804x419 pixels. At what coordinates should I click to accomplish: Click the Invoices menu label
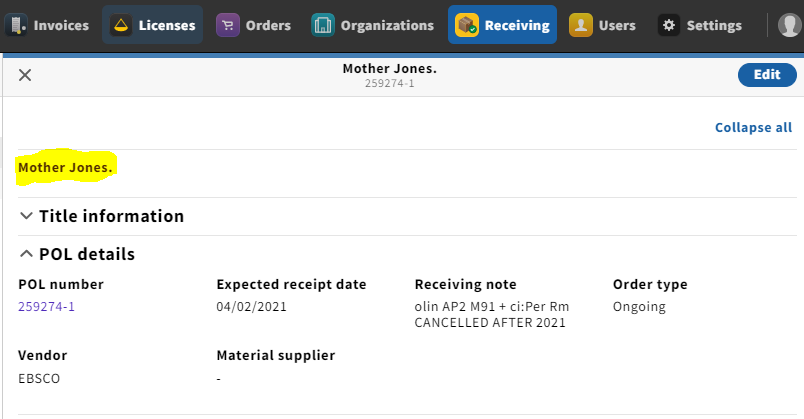tap(61, 25)
